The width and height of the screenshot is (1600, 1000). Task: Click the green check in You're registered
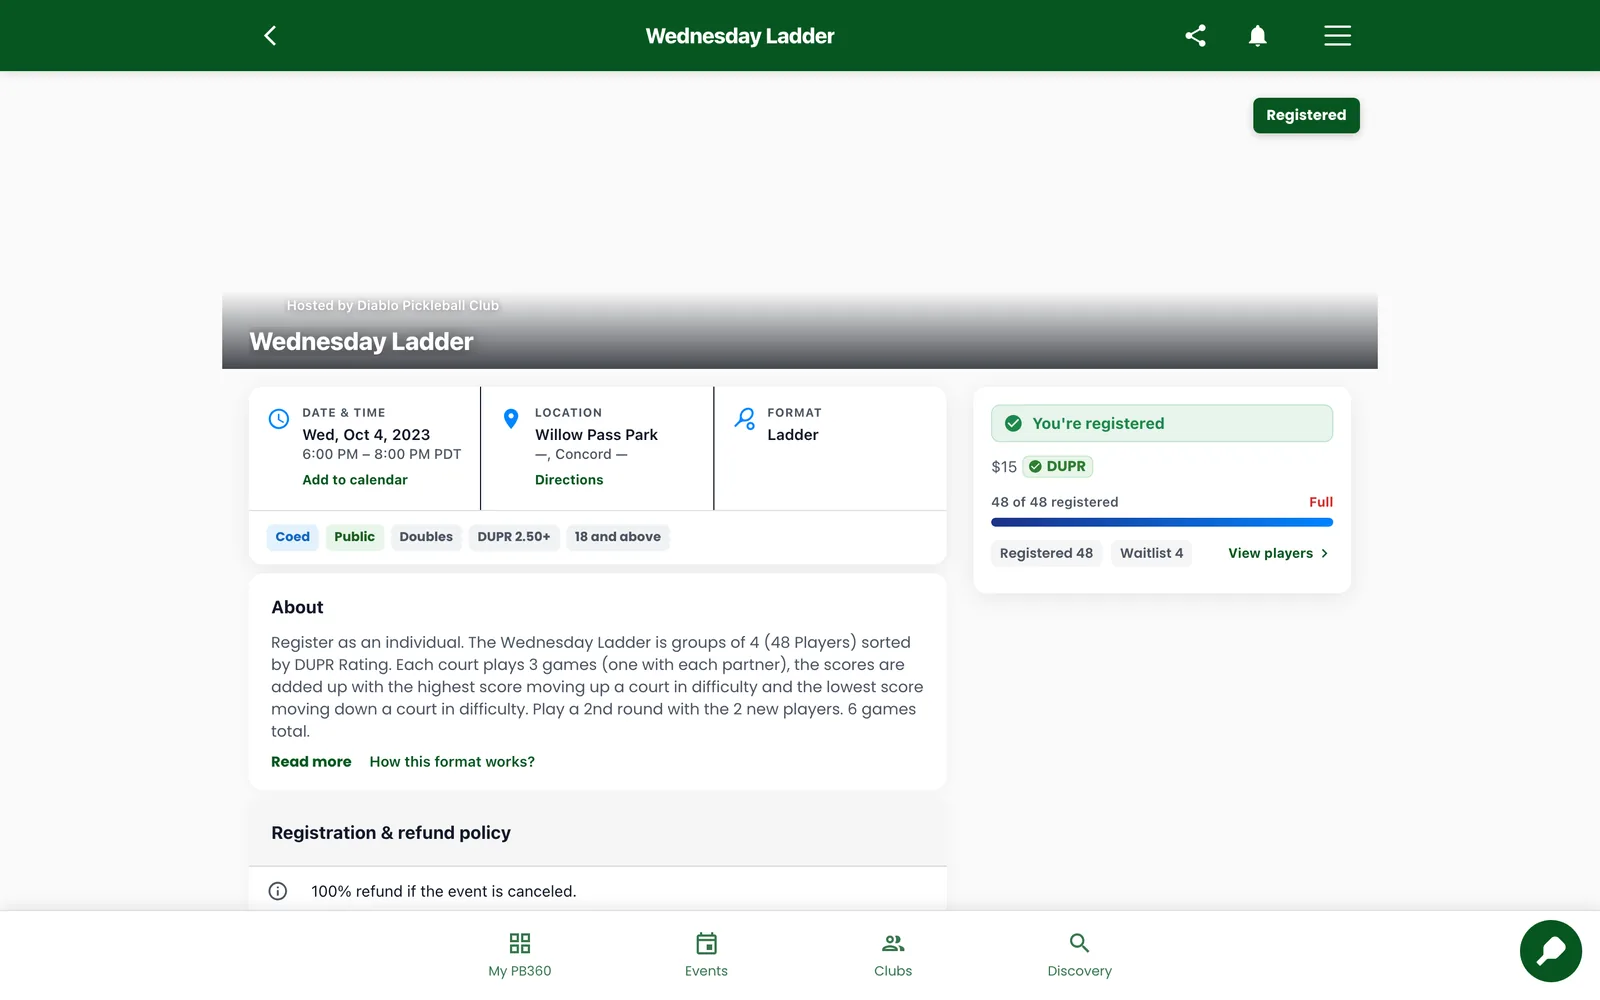[1013, 424]
